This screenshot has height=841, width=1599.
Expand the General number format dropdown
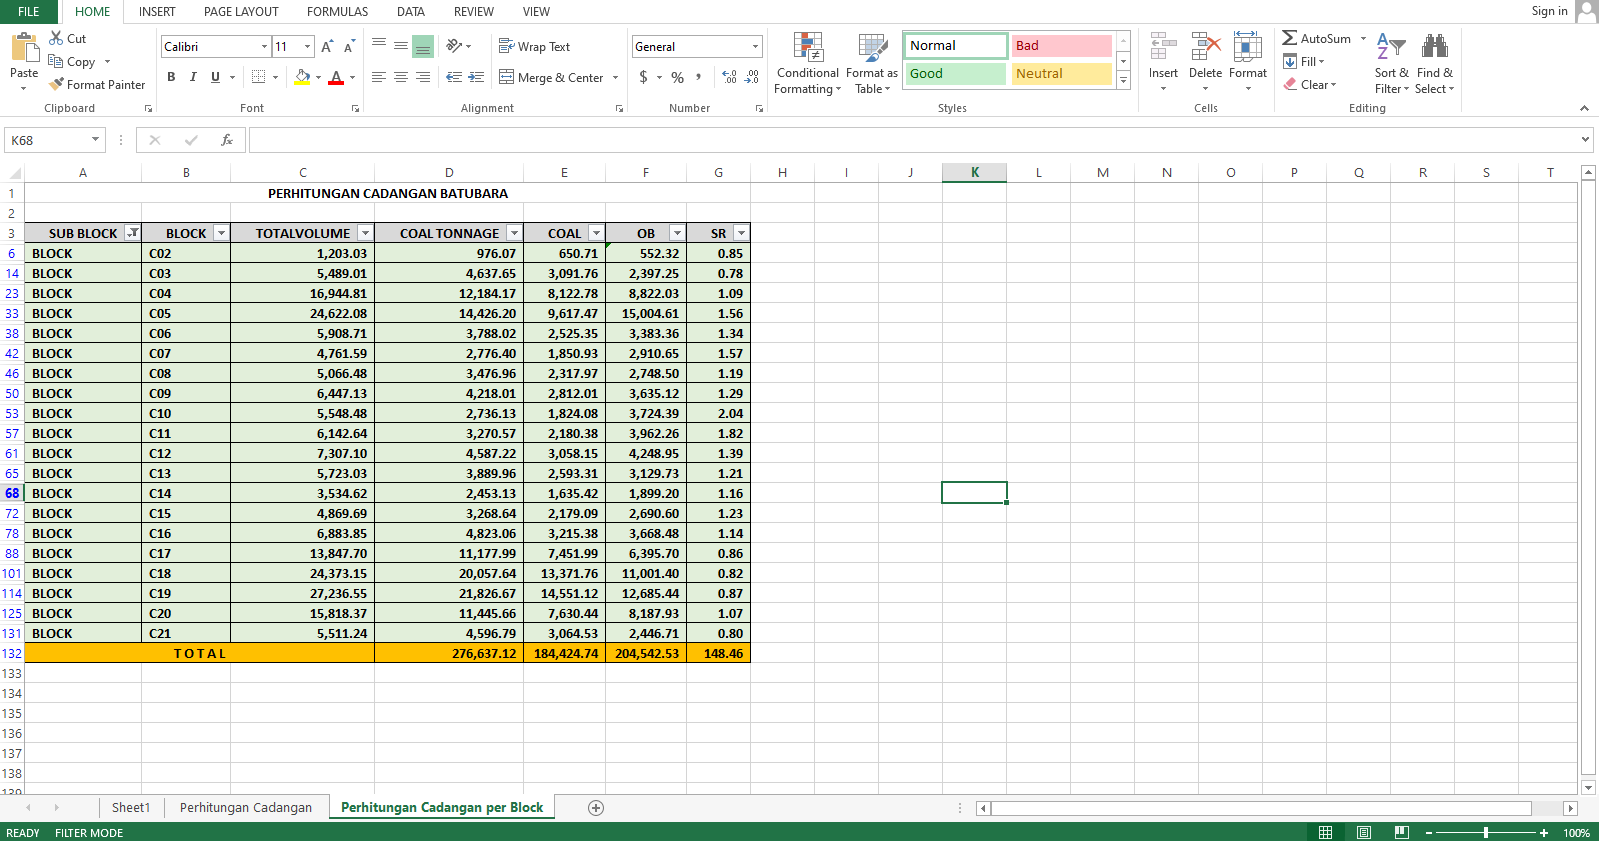click(x=755, y=47)
